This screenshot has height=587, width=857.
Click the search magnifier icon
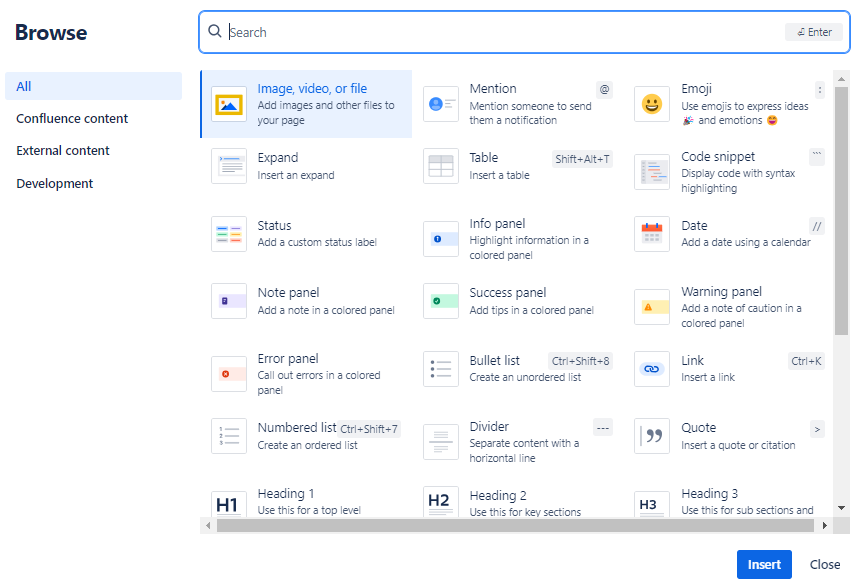[215, 31]
